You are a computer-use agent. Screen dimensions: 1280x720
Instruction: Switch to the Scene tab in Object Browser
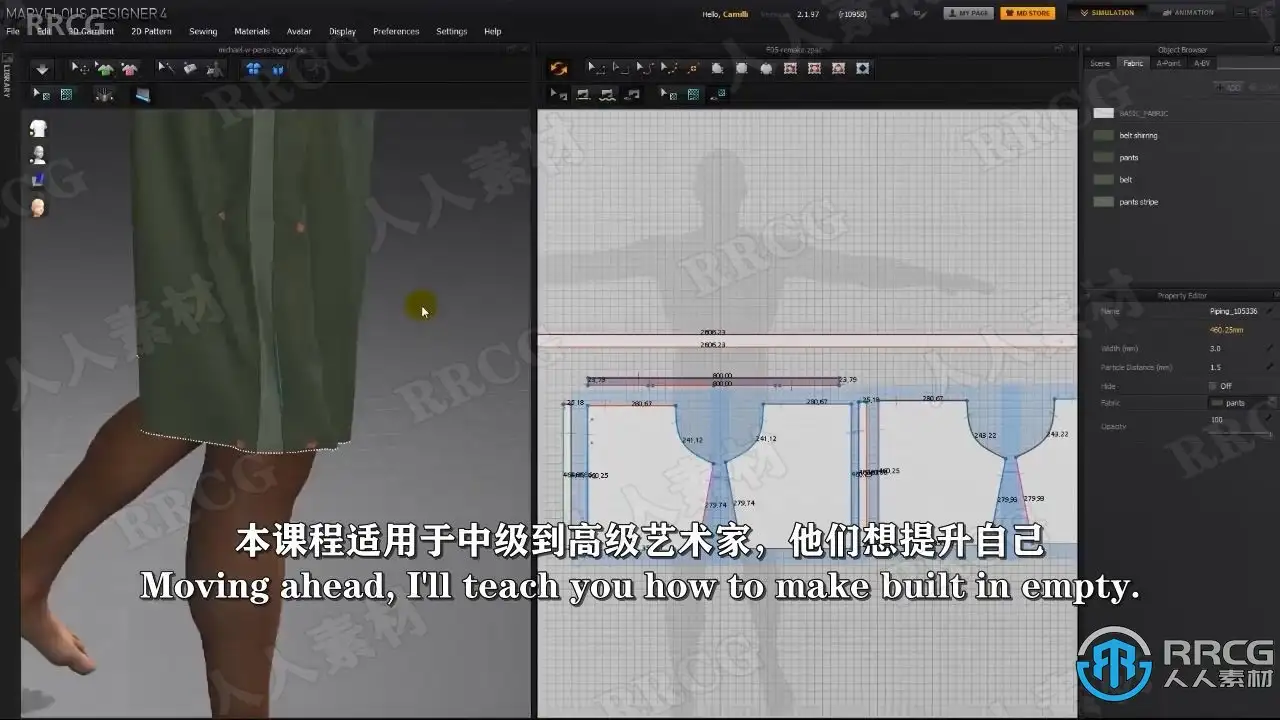[1100, 63]
